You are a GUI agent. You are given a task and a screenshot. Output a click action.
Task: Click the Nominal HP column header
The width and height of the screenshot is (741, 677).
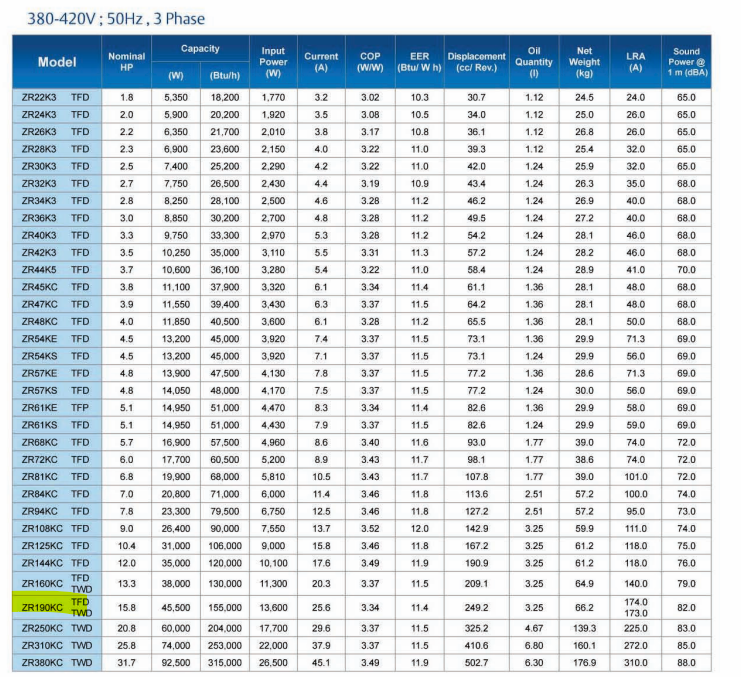tap(126, 62)
